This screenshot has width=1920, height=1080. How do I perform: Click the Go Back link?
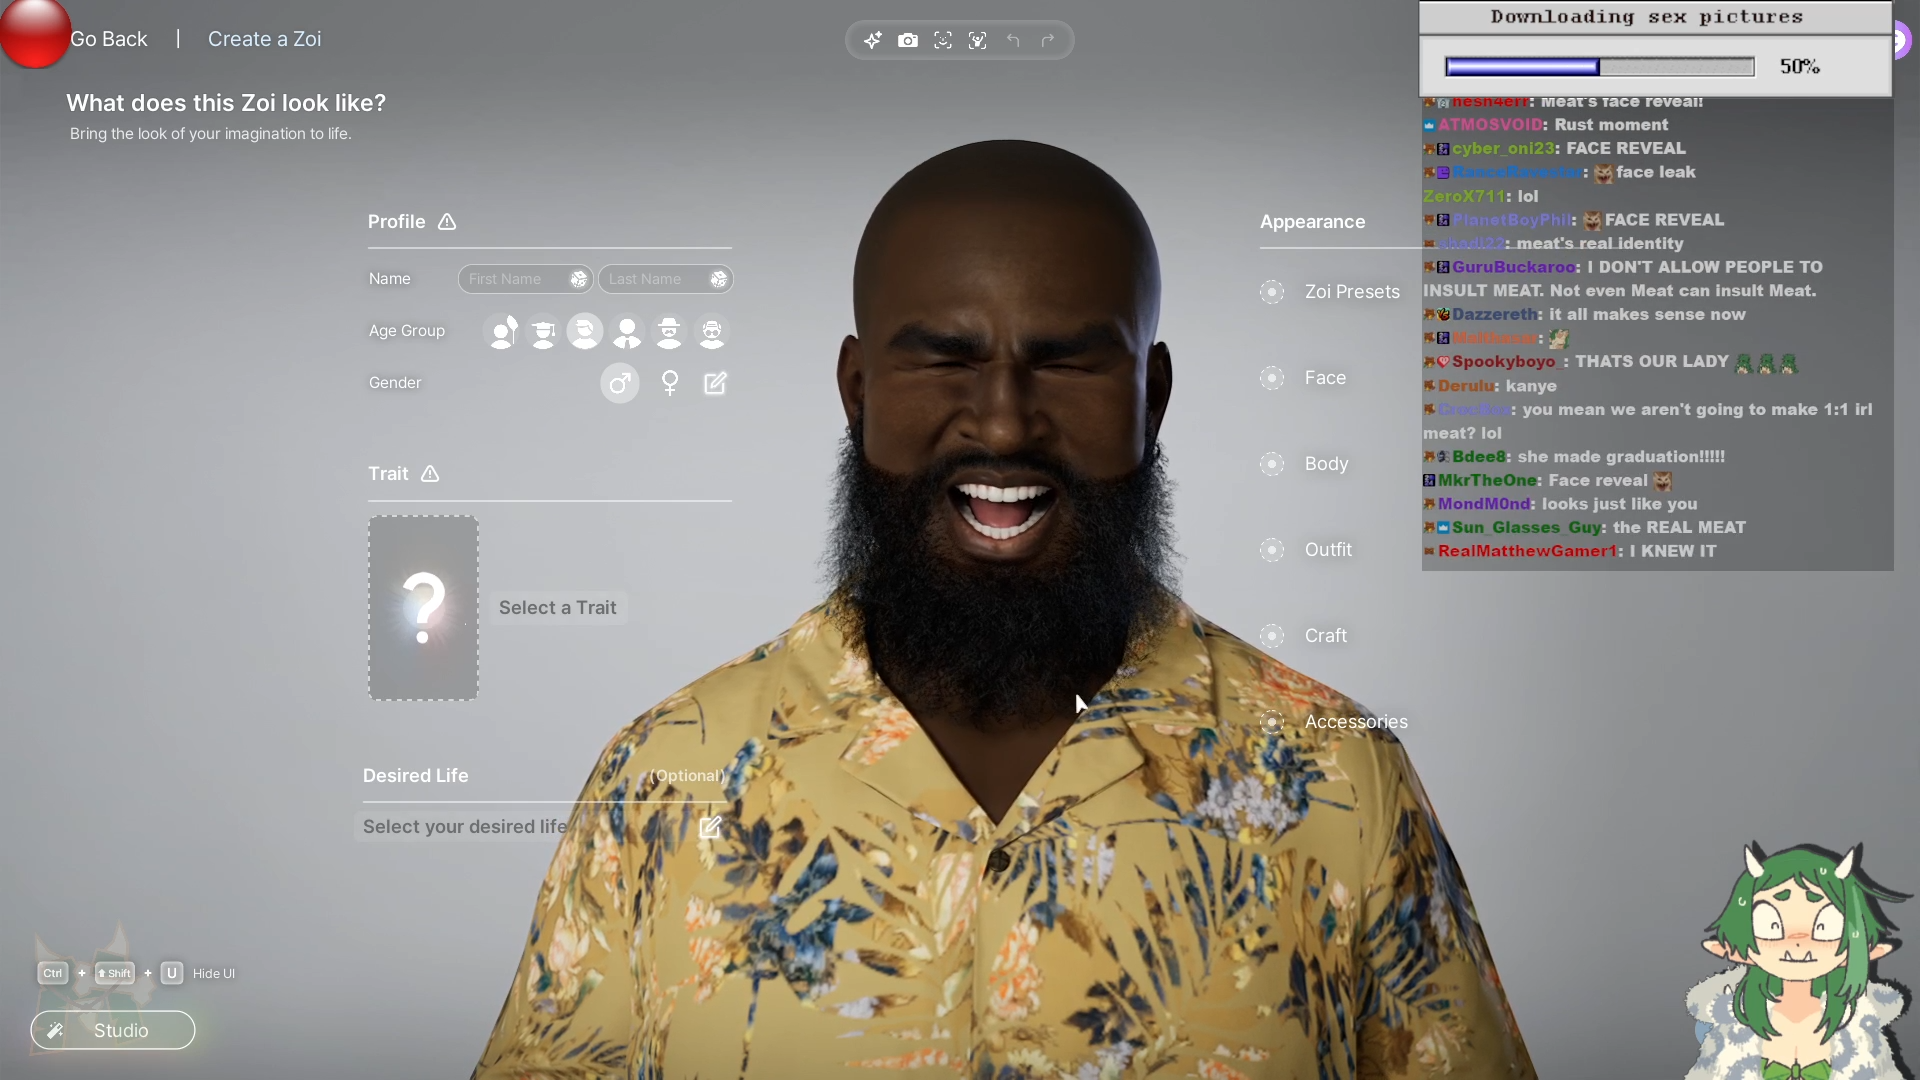(109, 39)
